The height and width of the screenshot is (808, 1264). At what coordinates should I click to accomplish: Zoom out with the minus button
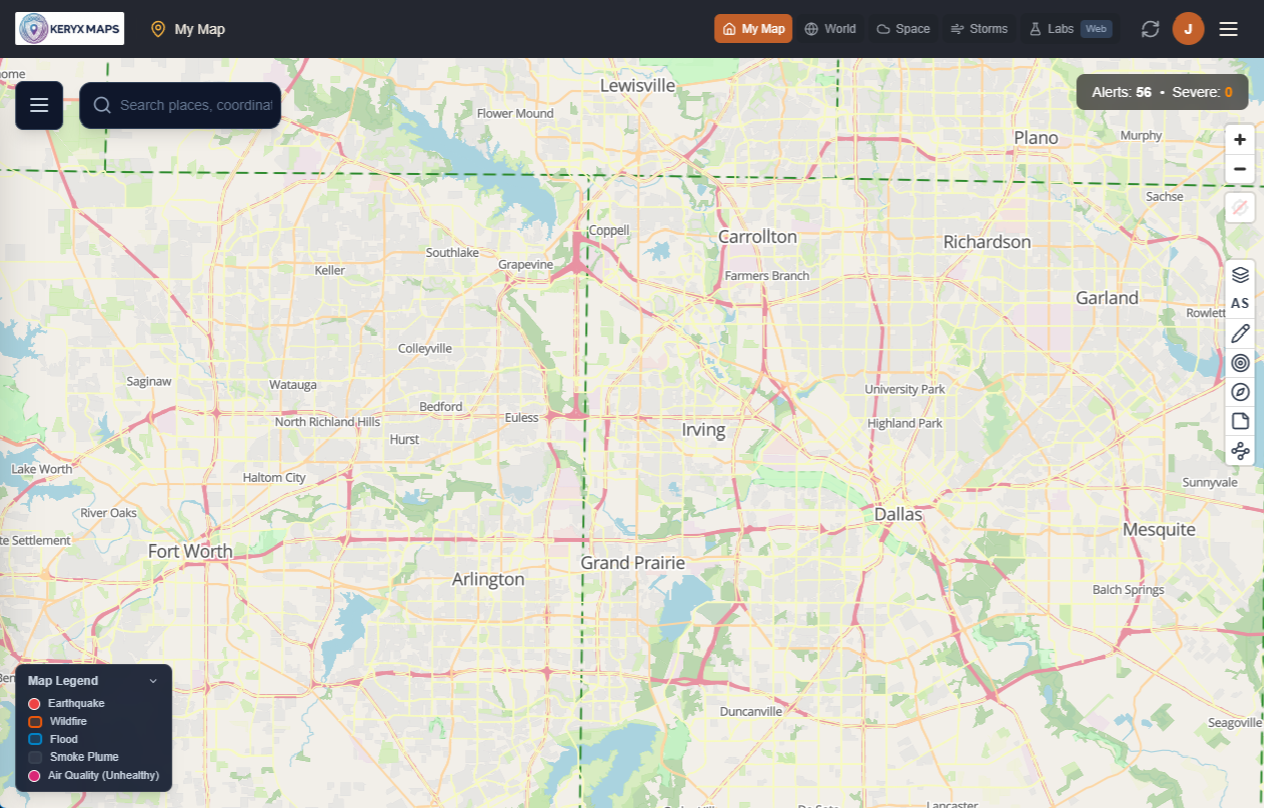[1240, 169]
